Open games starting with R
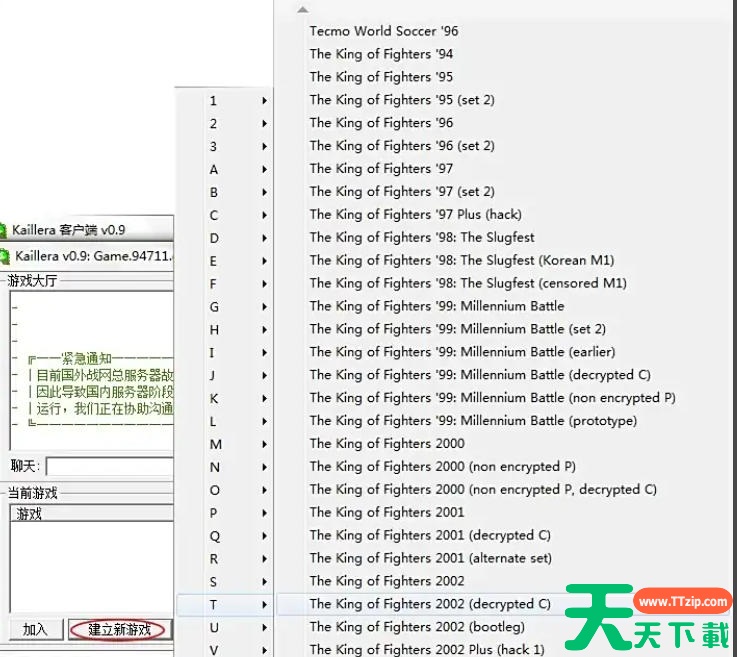The image size is (737, 657). coord(225,559)
